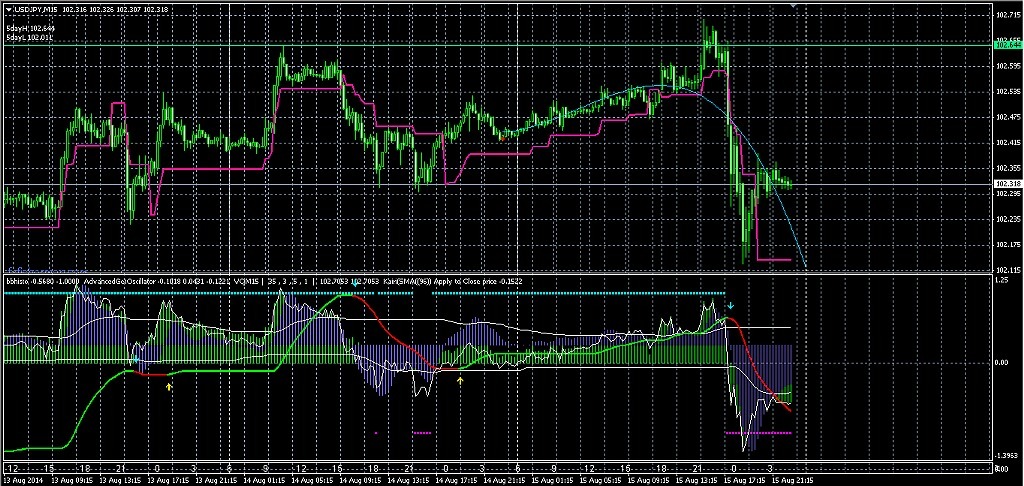Select the USDJPY,M15 chart symbol label

(37, 8)
